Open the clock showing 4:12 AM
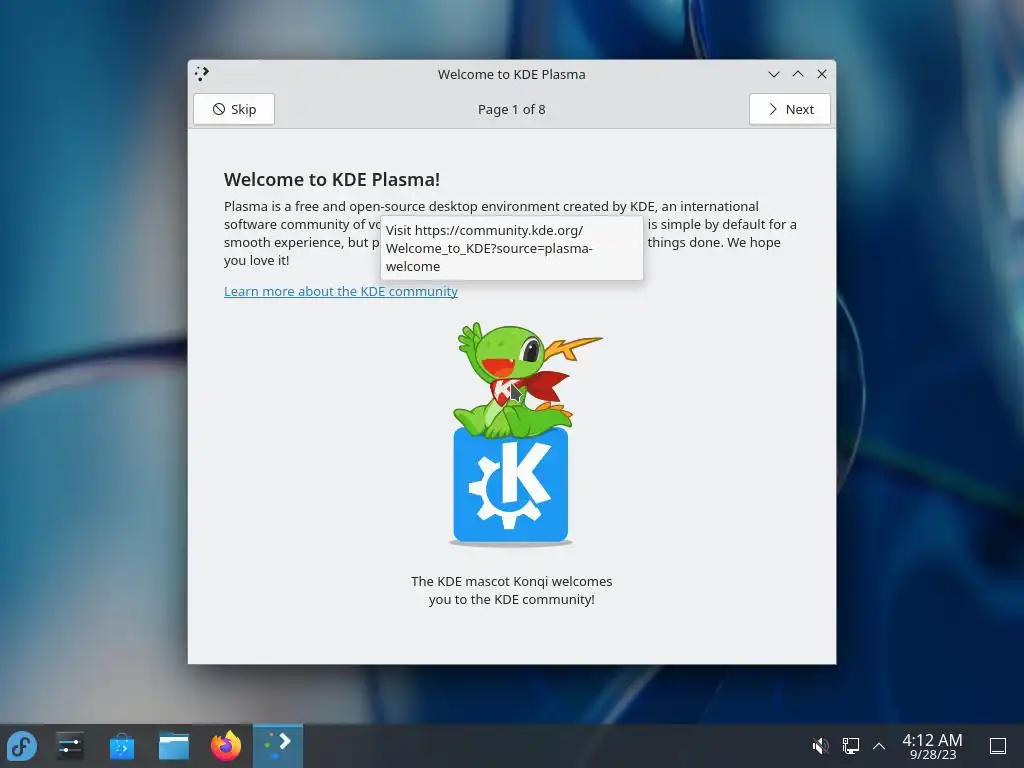 click(932, 746)
